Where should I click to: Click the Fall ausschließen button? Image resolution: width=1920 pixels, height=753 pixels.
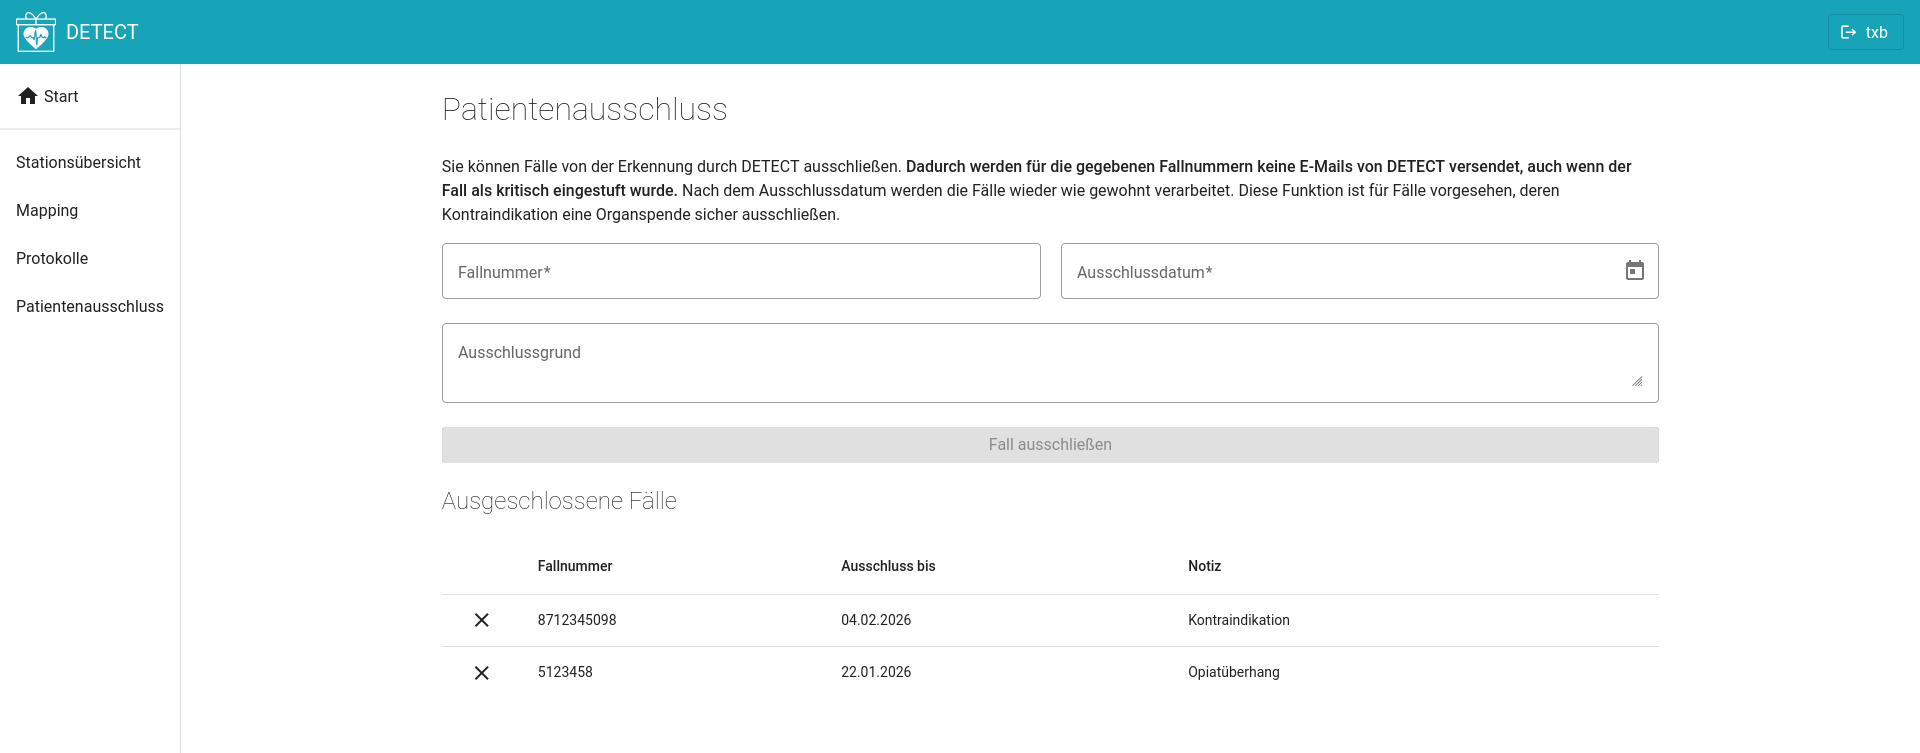point(1050,445)
